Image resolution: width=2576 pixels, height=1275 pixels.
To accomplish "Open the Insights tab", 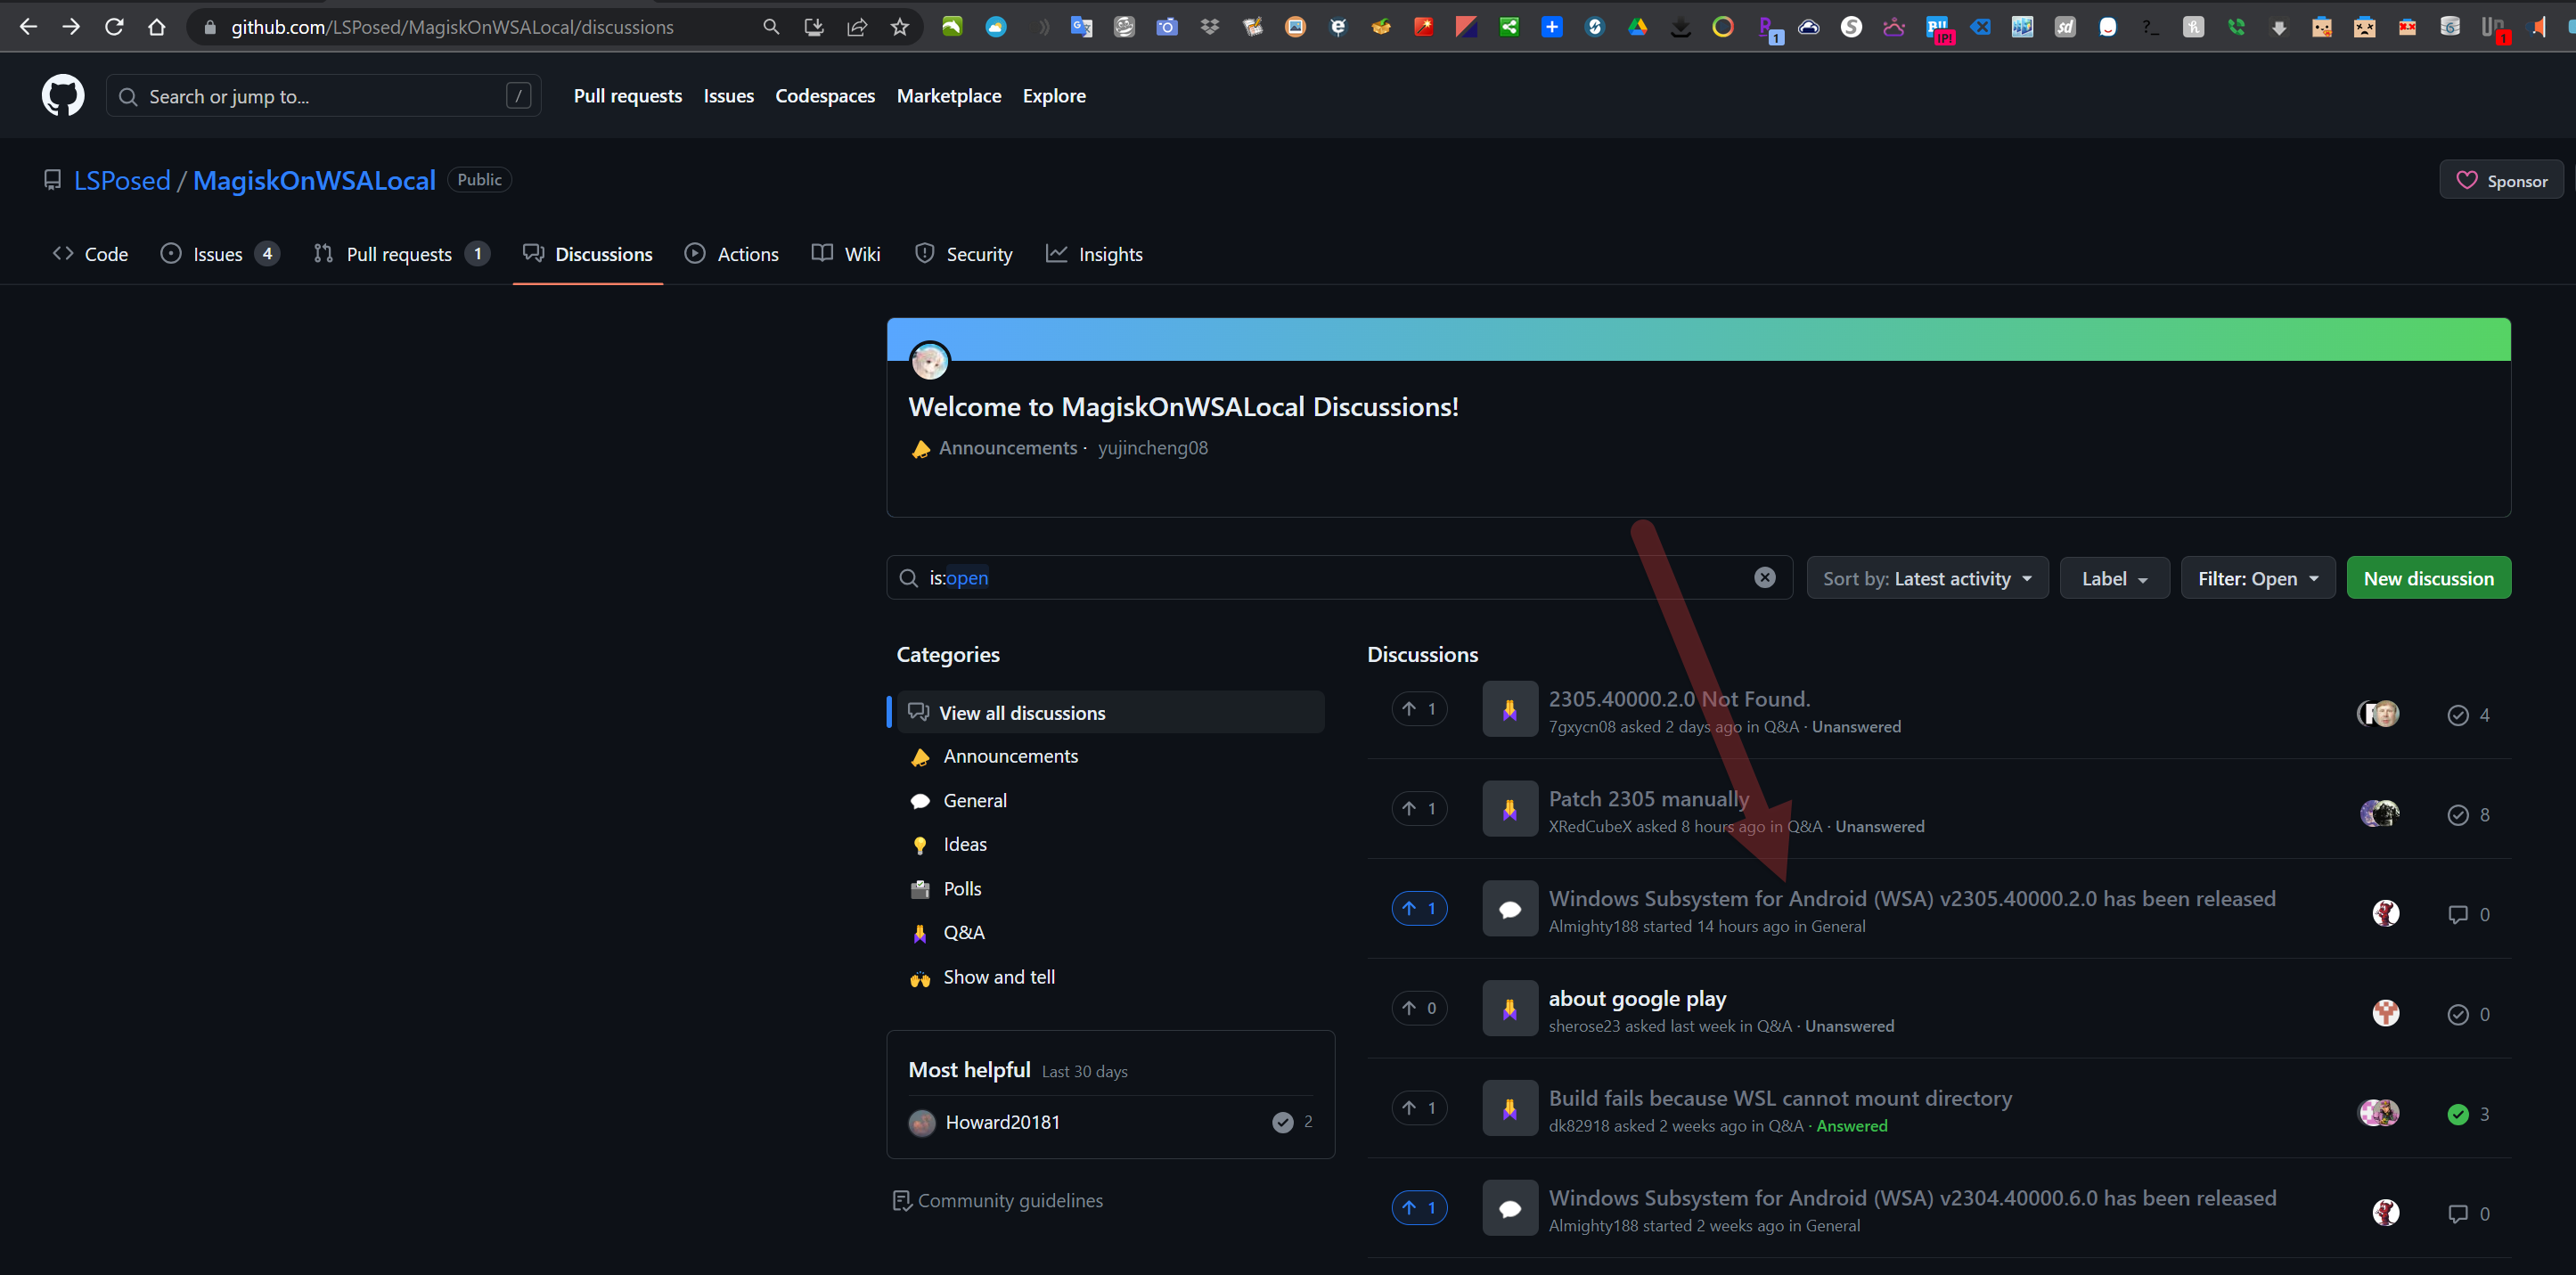I will 1094,254.
